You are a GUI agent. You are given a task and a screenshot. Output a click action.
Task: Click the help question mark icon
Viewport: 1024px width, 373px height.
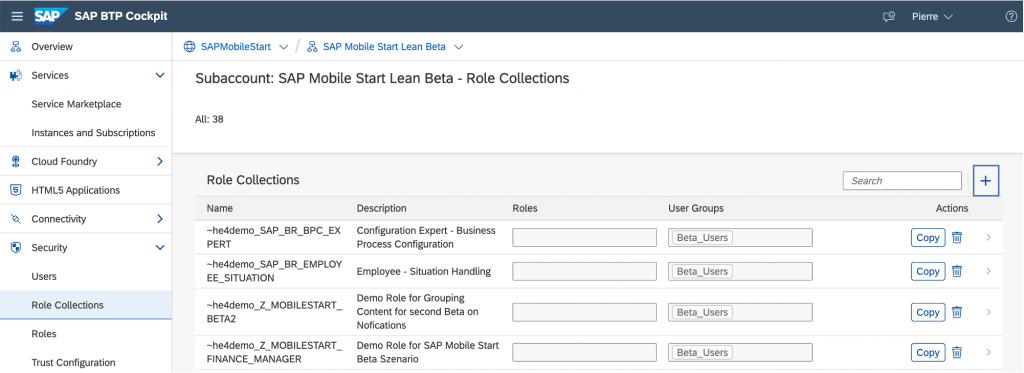point(1011,16)
